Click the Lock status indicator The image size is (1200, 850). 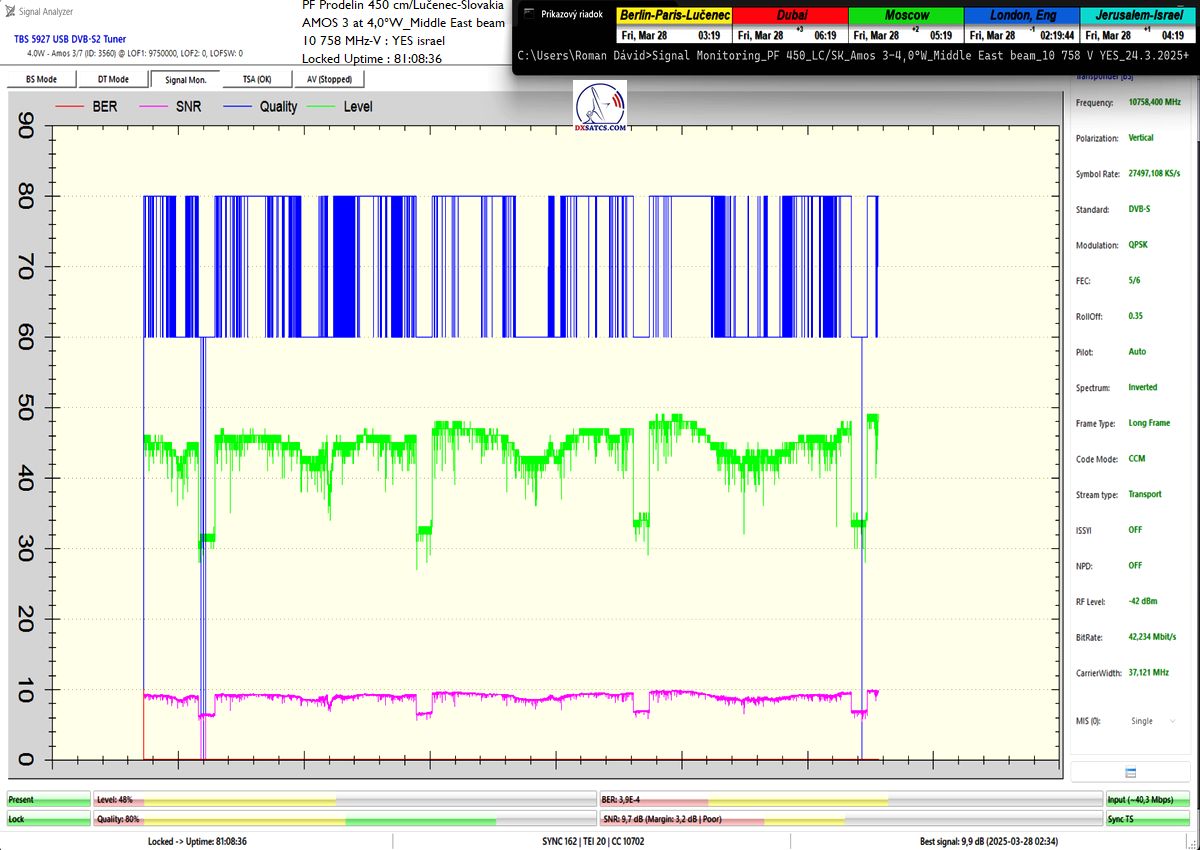[x=47, y=819]
